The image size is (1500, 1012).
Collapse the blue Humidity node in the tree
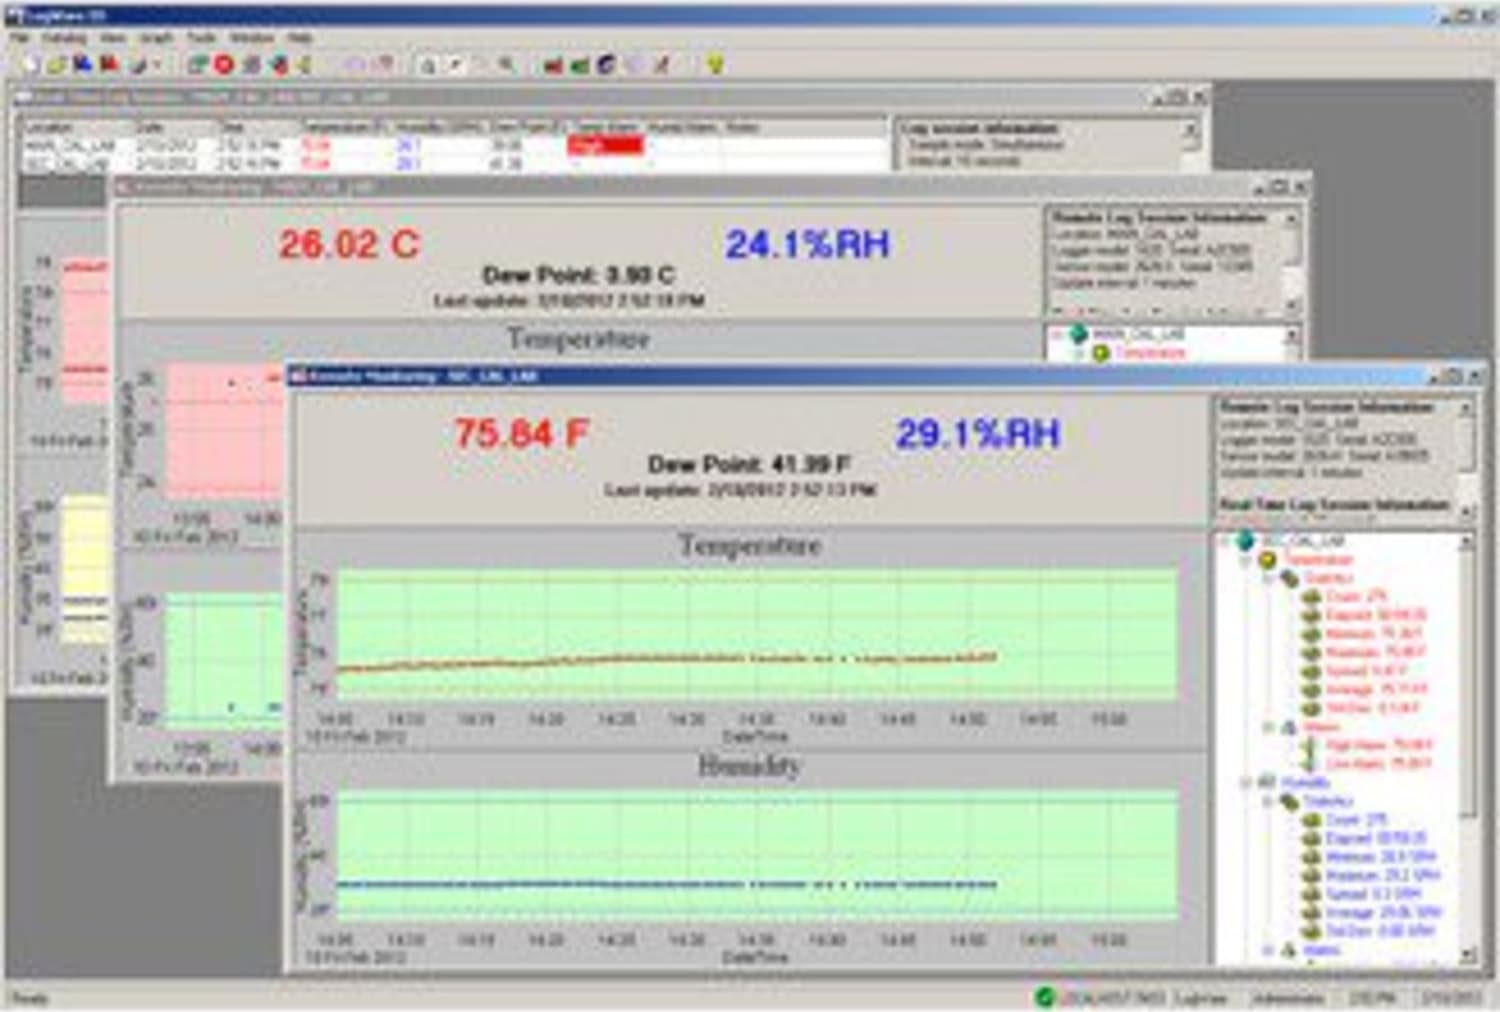tap(1246, 782)
